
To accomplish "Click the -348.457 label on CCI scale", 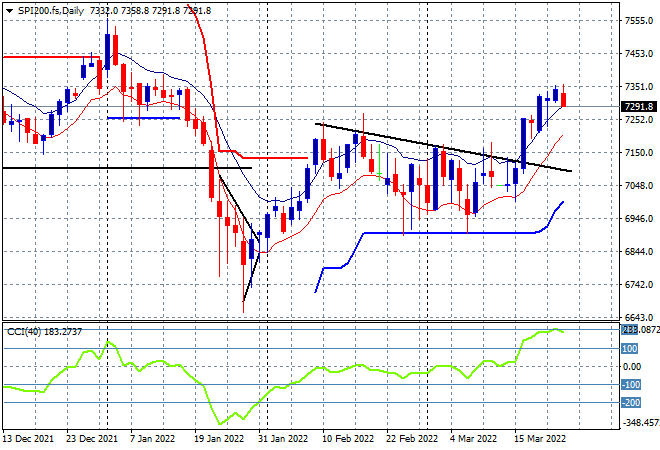I will (637, 422).
